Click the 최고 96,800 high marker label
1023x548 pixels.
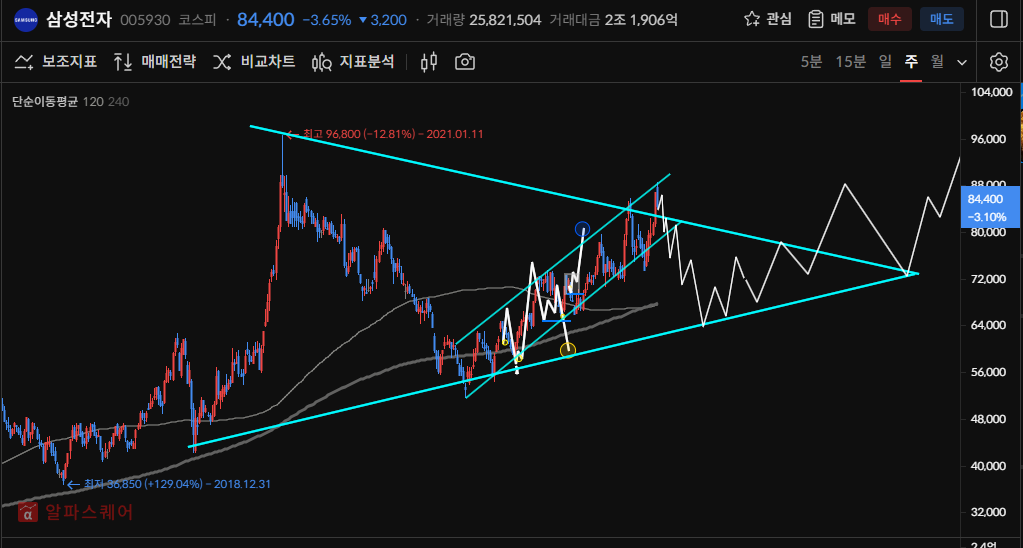click(391, 134)
